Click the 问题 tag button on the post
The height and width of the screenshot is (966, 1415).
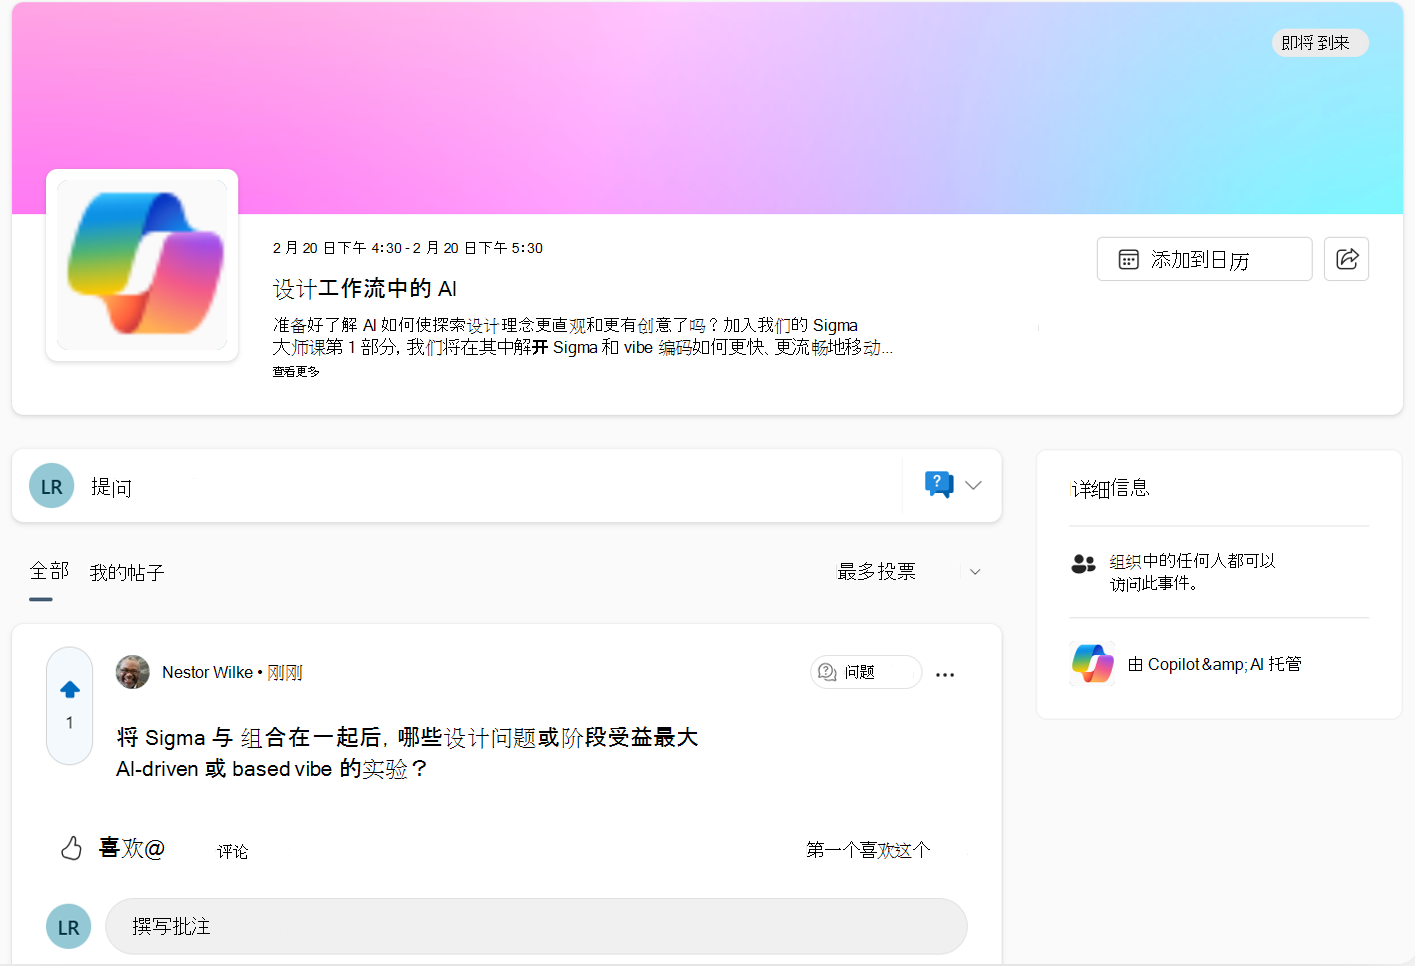866,672
